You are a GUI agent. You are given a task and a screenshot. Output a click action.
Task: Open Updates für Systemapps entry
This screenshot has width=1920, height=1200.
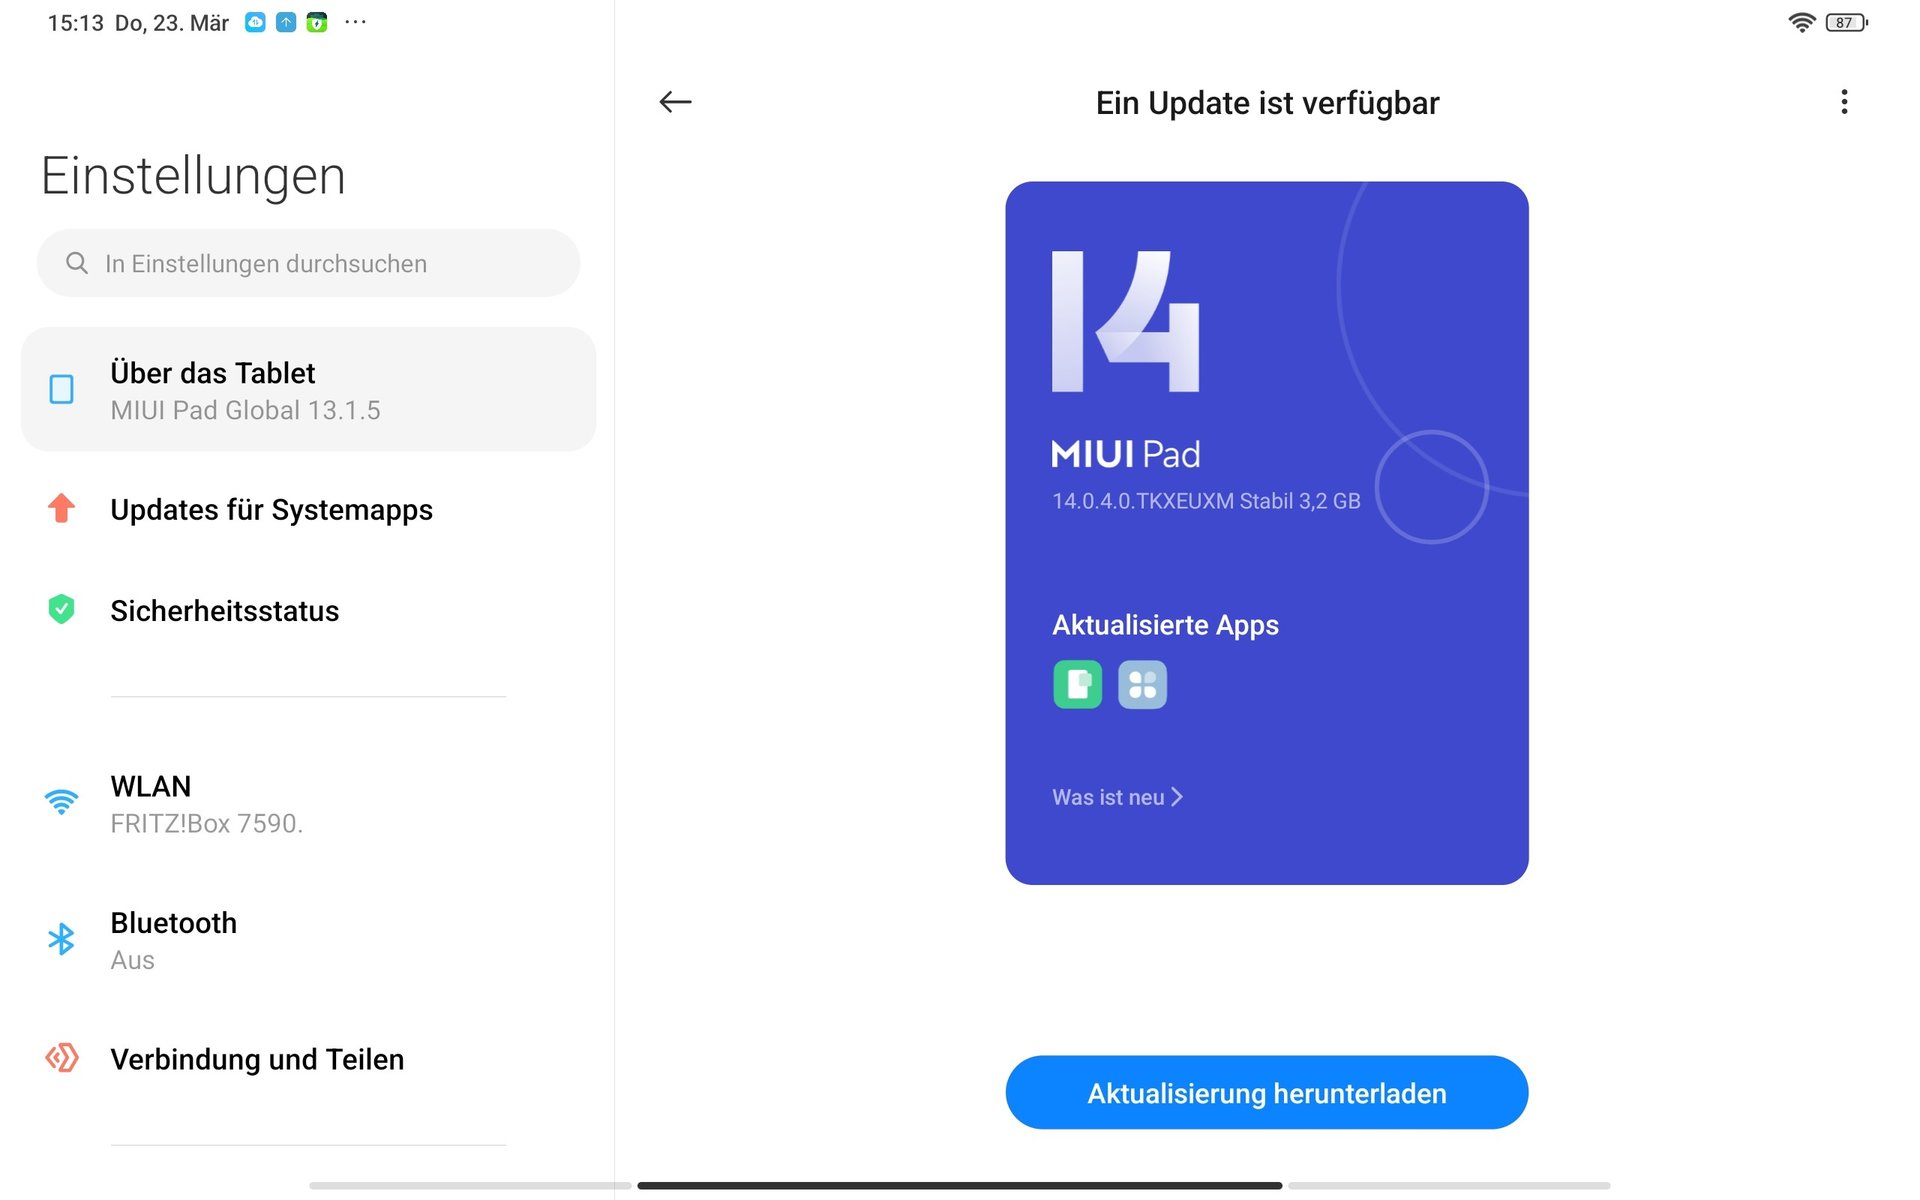coord(308,510)
